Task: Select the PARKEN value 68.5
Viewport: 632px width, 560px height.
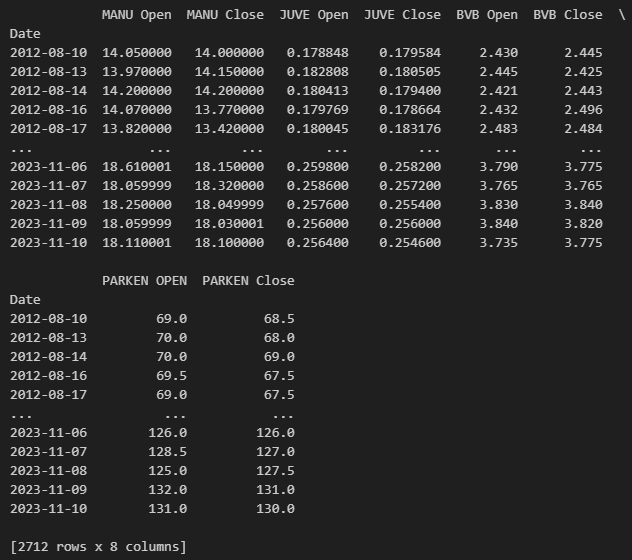Action: pos(279,319)
